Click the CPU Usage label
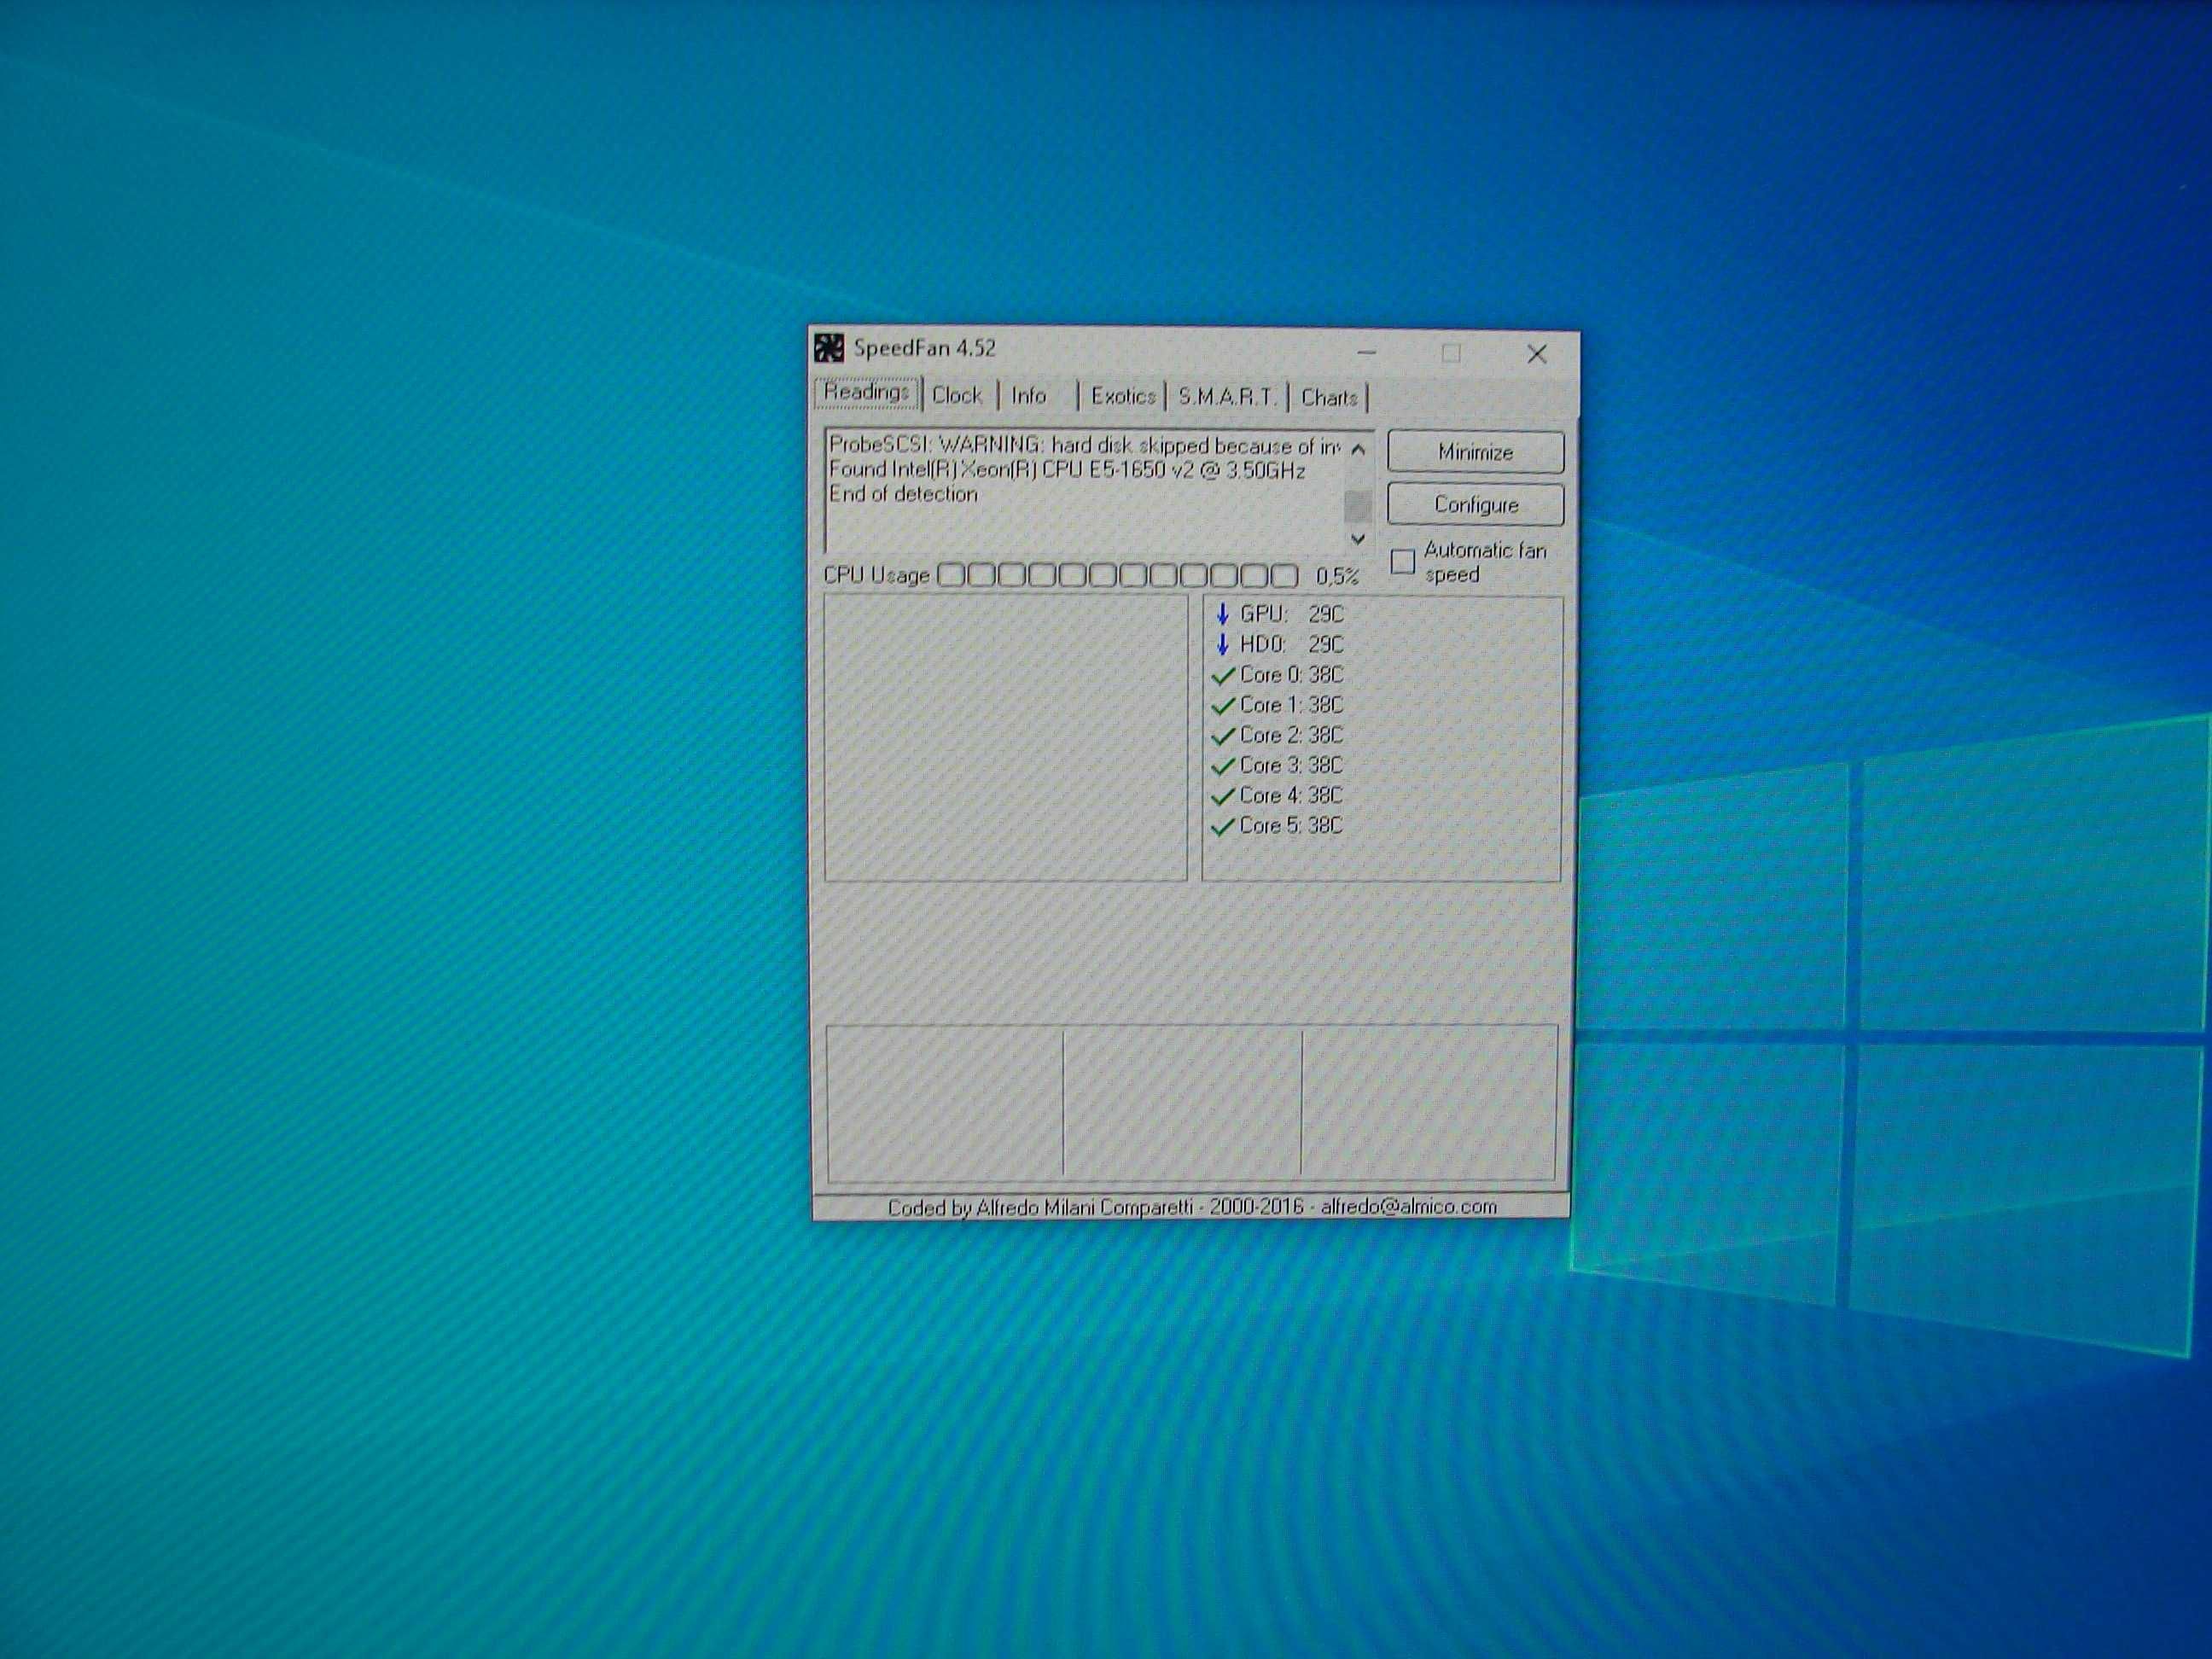The image size is (2212, 1659). point(876,575)
